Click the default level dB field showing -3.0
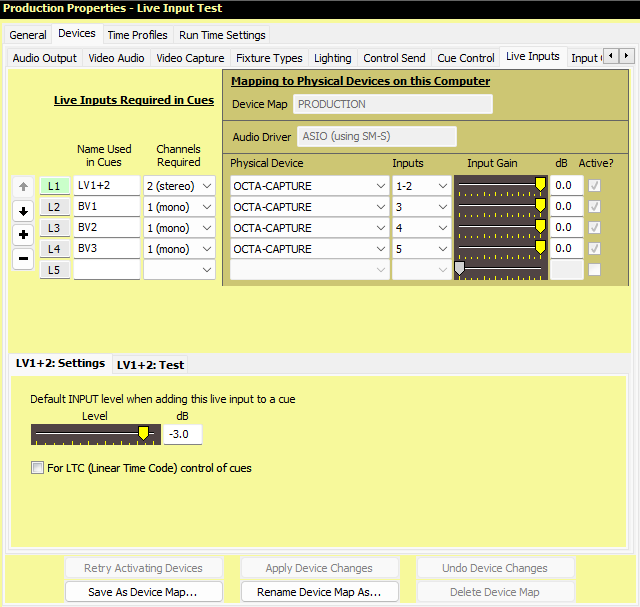The height and width of the screenshot is (607, 640). click(182, 434)
